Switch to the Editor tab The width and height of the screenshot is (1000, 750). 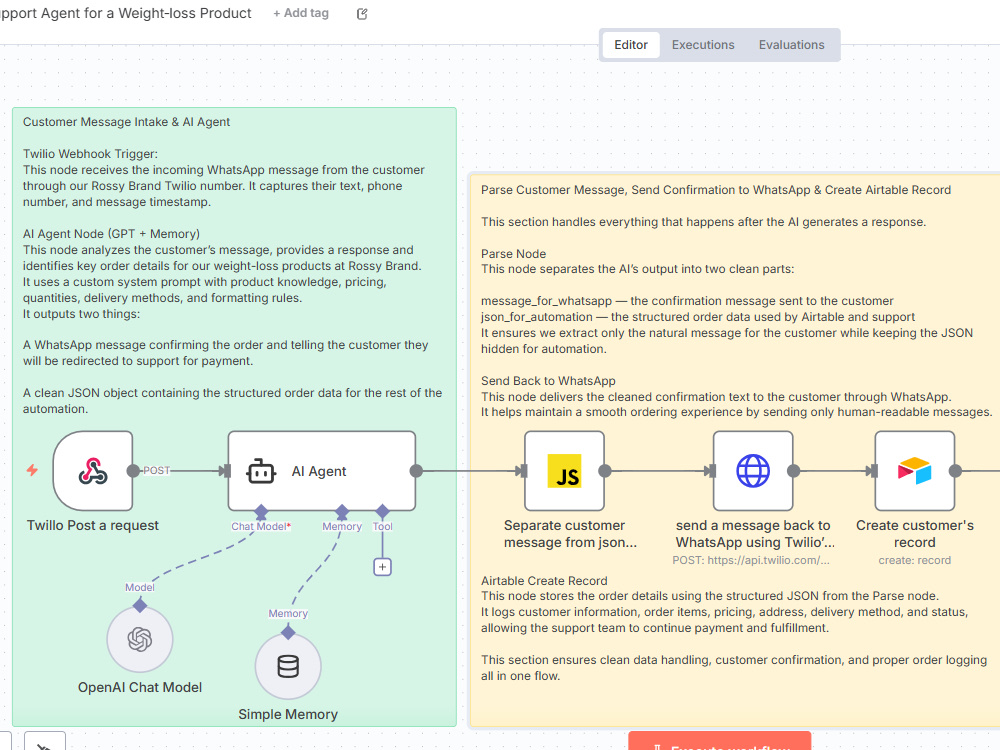point(631,45)
